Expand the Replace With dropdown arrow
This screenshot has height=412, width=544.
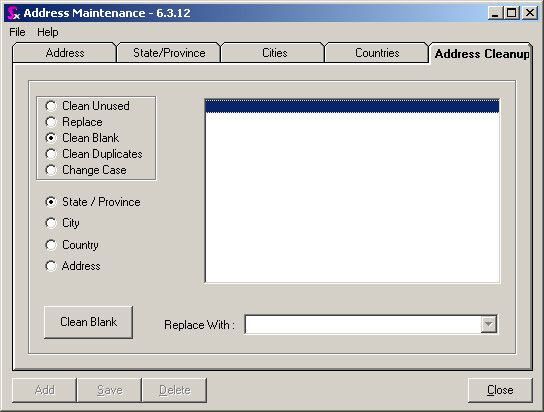488,324
